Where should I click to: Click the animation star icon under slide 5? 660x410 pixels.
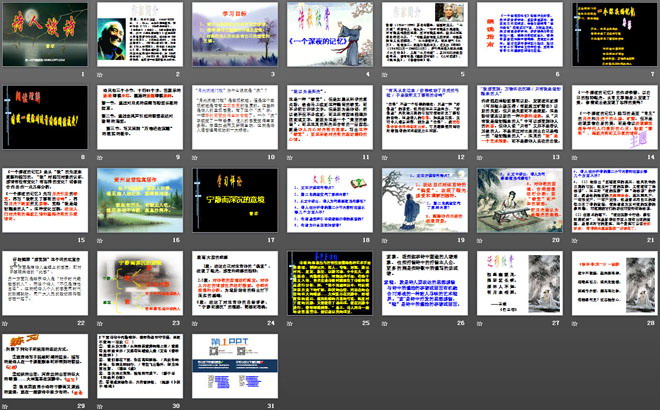tap(385, 75)
